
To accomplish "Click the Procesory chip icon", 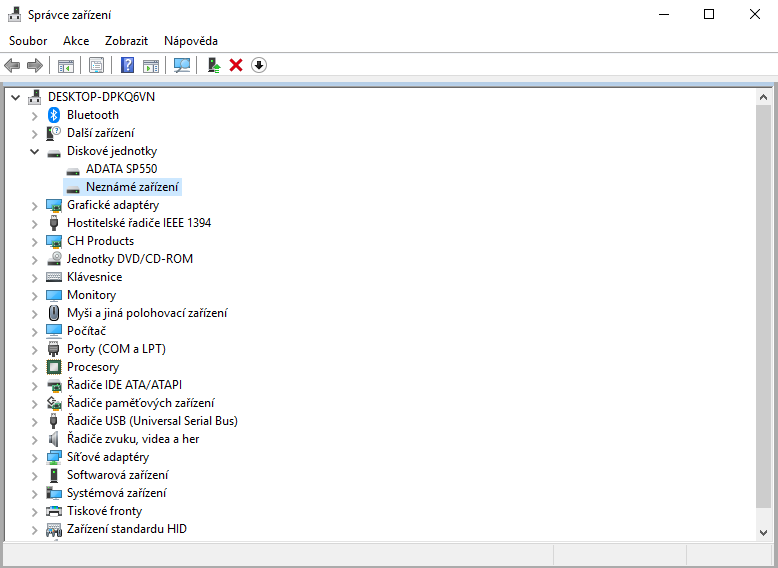I will 54,367.
